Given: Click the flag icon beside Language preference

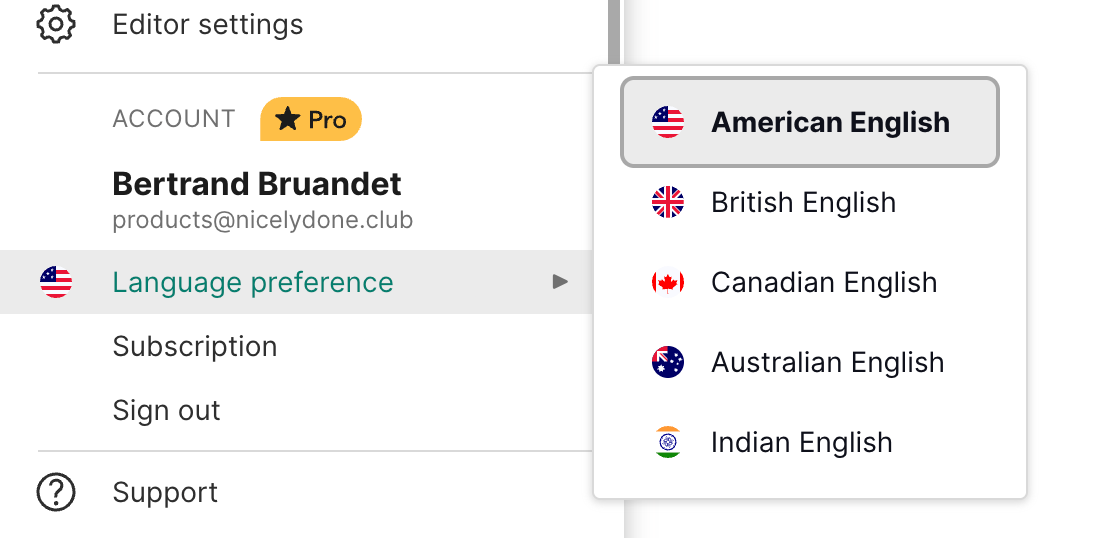Looking at the screenshot, I should [56, 282].
